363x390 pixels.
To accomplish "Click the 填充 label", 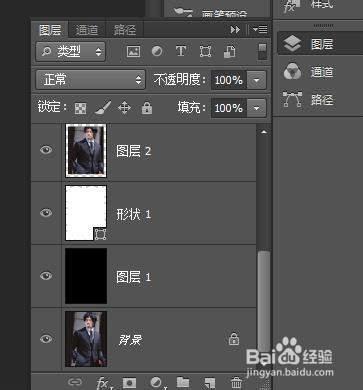I will (x=191, y=108).
